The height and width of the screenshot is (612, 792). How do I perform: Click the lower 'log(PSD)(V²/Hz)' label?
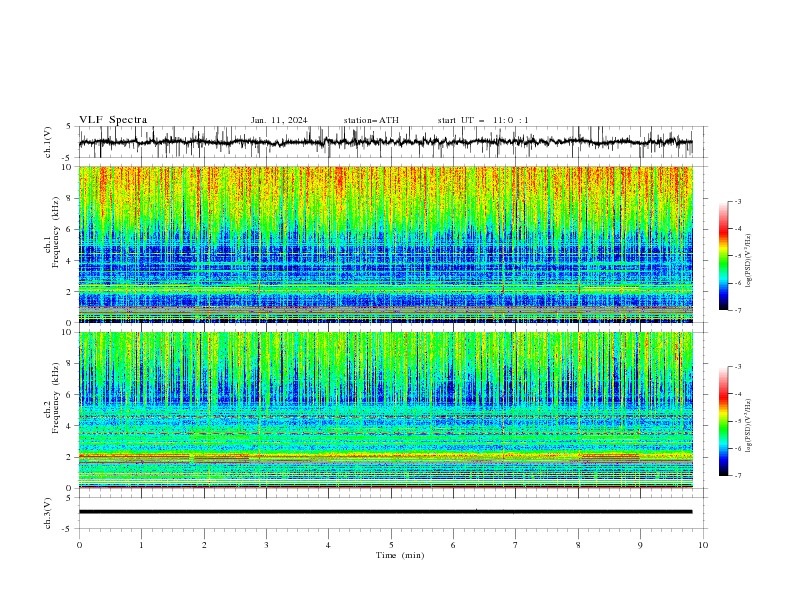point(749,426)
